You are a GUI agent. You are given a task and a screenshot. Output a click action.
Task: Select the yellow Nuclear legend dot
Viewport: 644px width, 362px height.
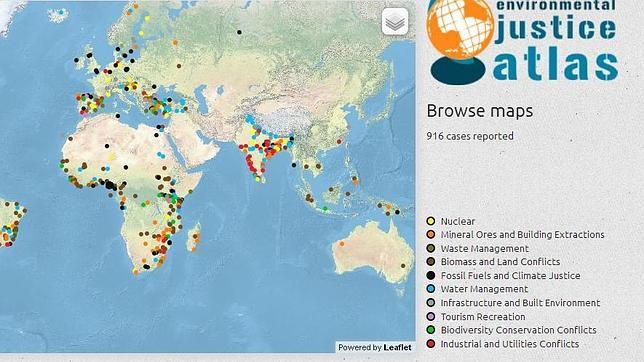point(430,221)
